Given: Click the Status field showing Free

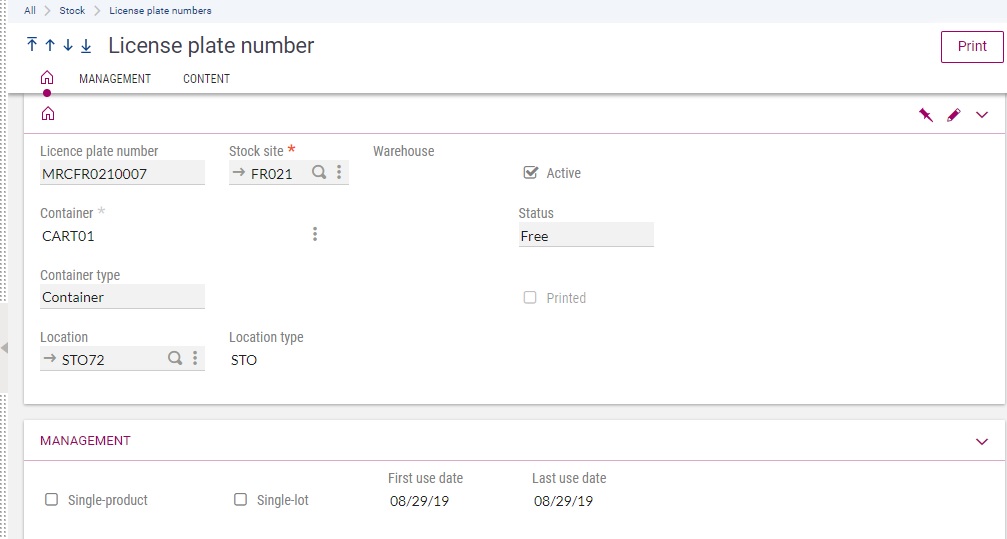Looking at the screenshot, I should click(586, 235).
